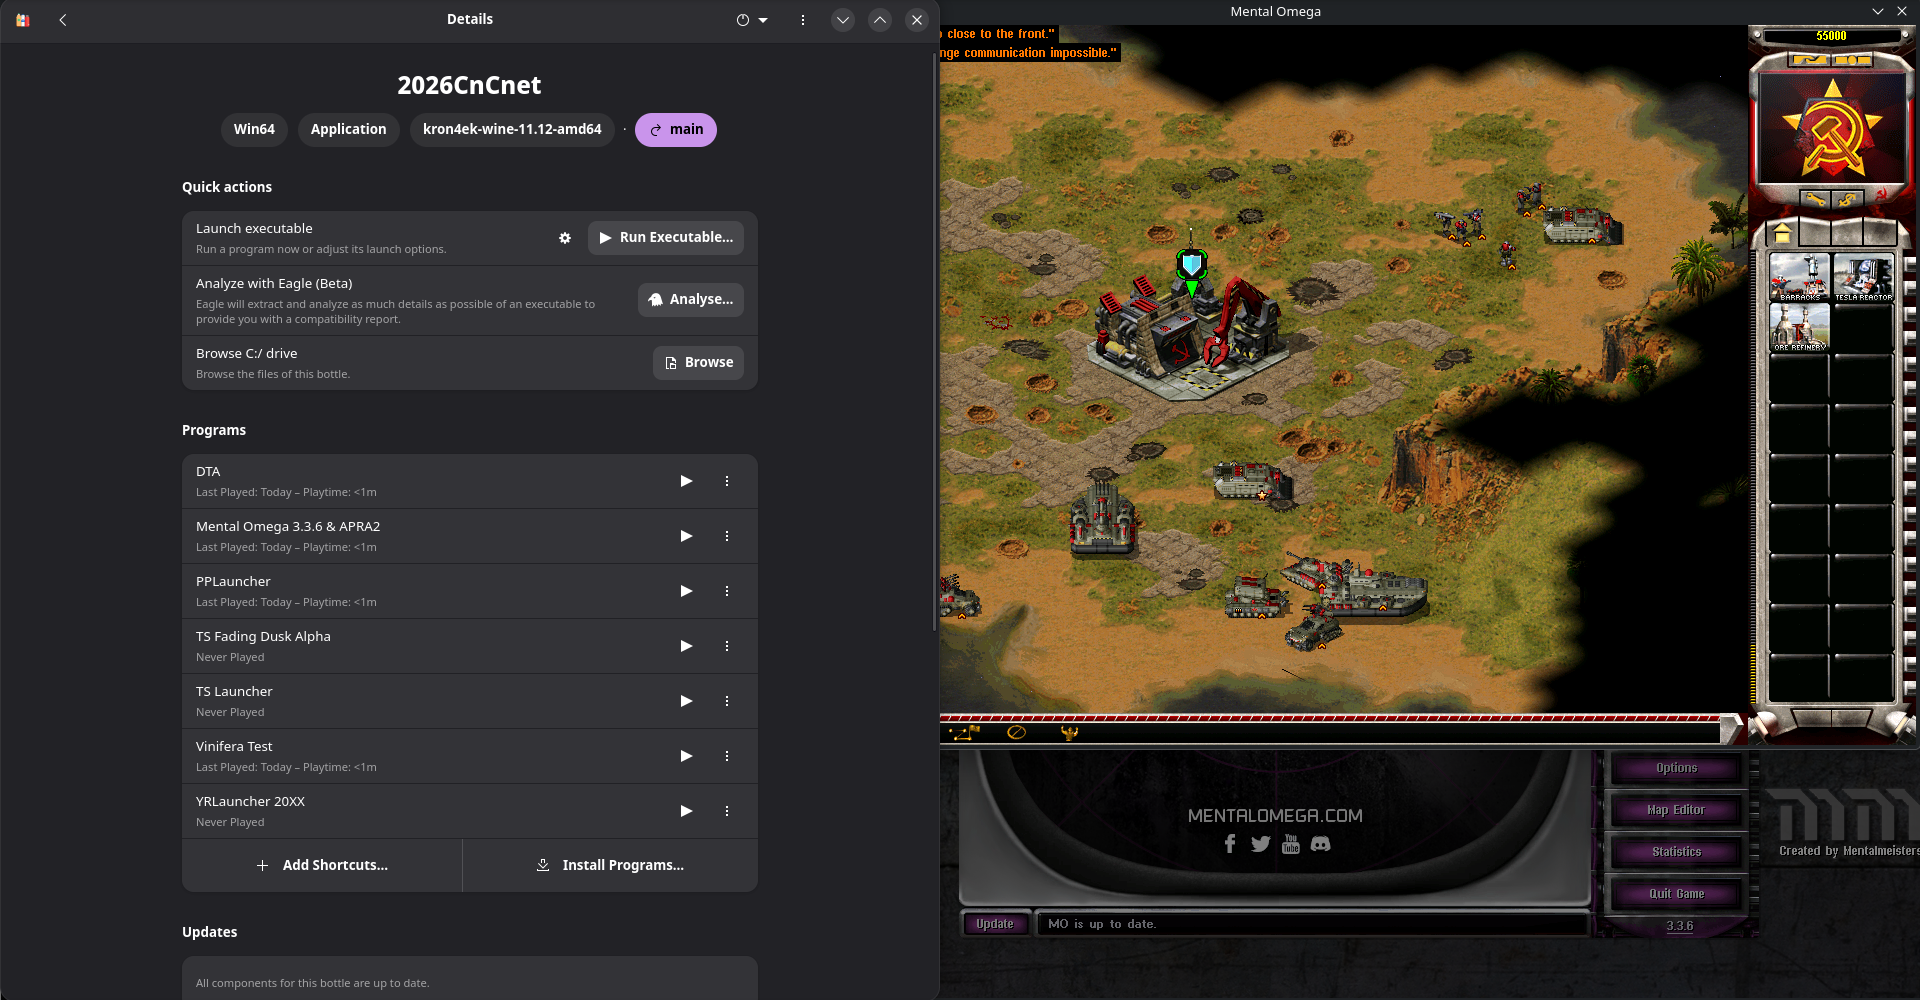Viewport: 1920px width, 1000px height.
Task: Click the "MO is up to date." status text
Action: 1102,924
